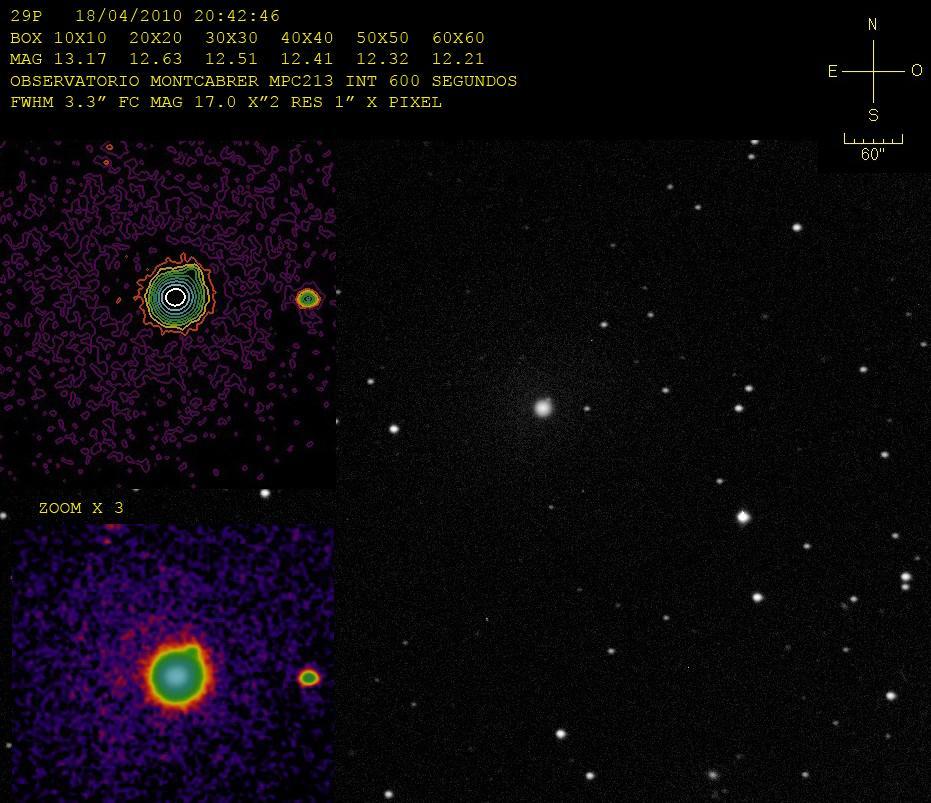Click the magnitude value "12.21"

[458, 59]
